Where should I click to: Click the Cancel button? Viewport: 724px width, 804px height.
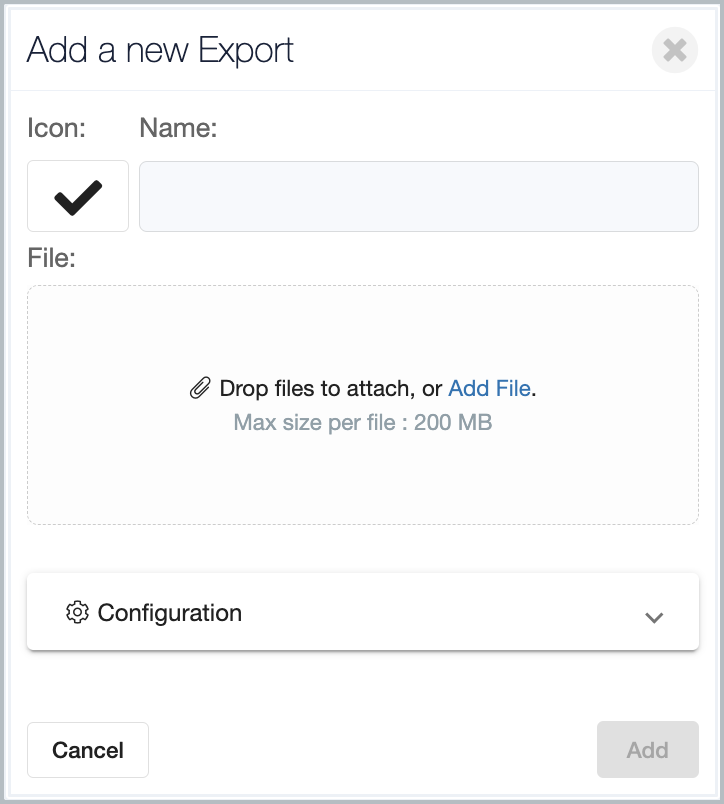(88, 750)
